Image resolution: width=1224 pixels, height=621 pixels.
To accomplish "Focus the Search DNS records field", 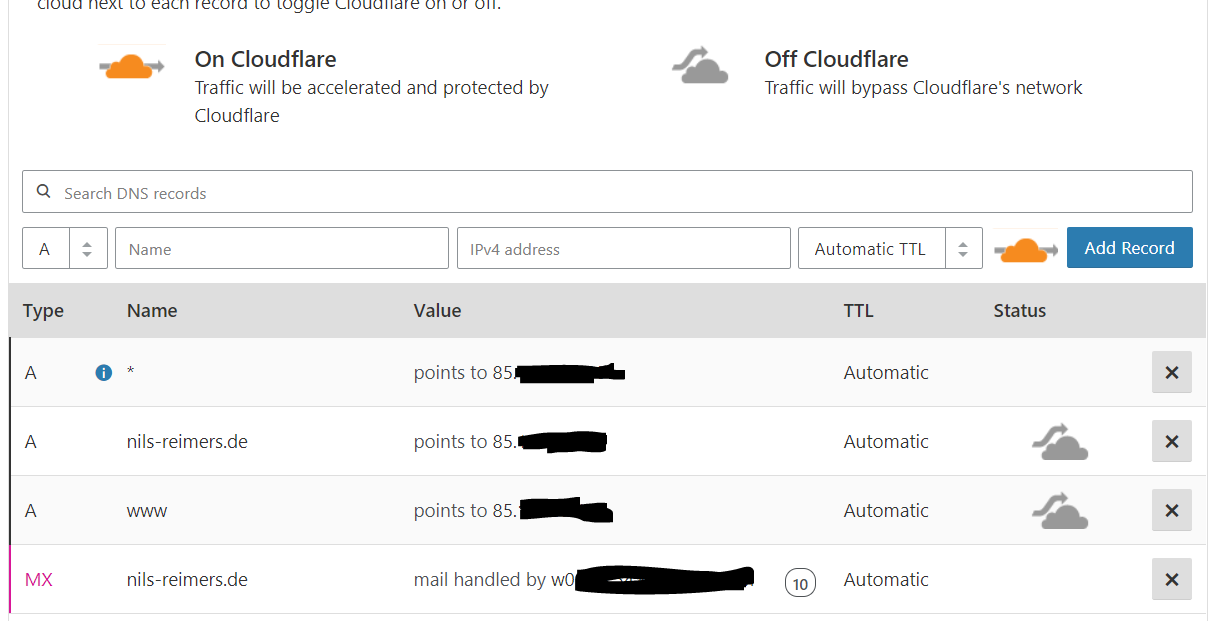I will coord(607,192).
